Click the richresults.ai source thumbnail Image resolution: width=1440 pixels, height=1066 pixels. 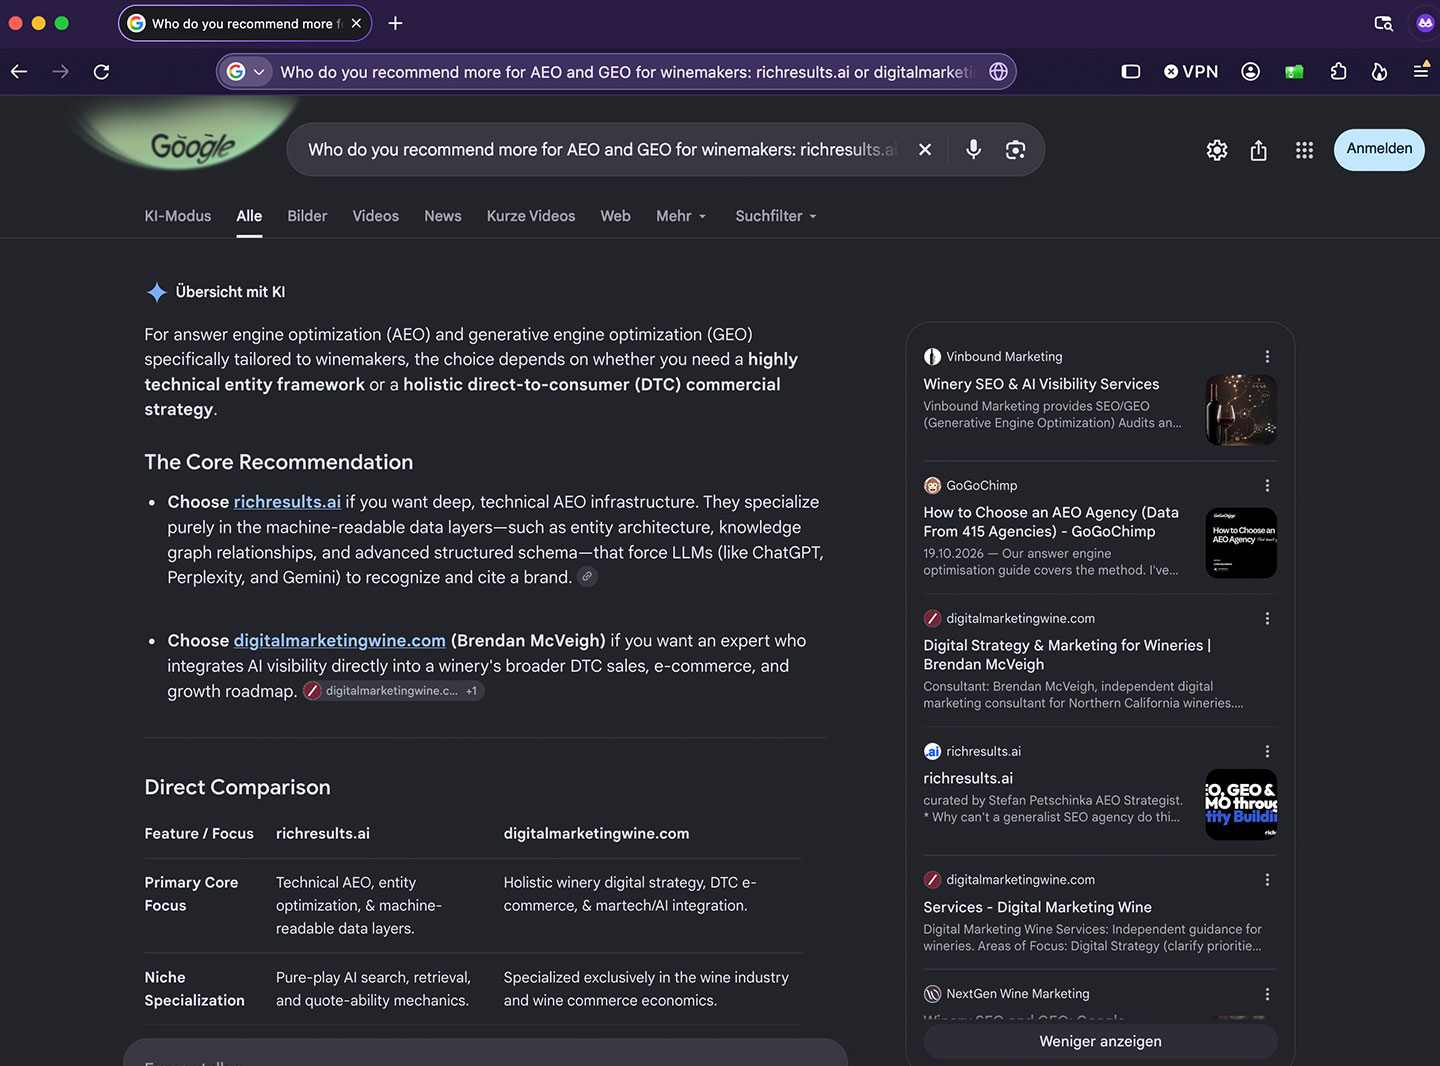1241,804
